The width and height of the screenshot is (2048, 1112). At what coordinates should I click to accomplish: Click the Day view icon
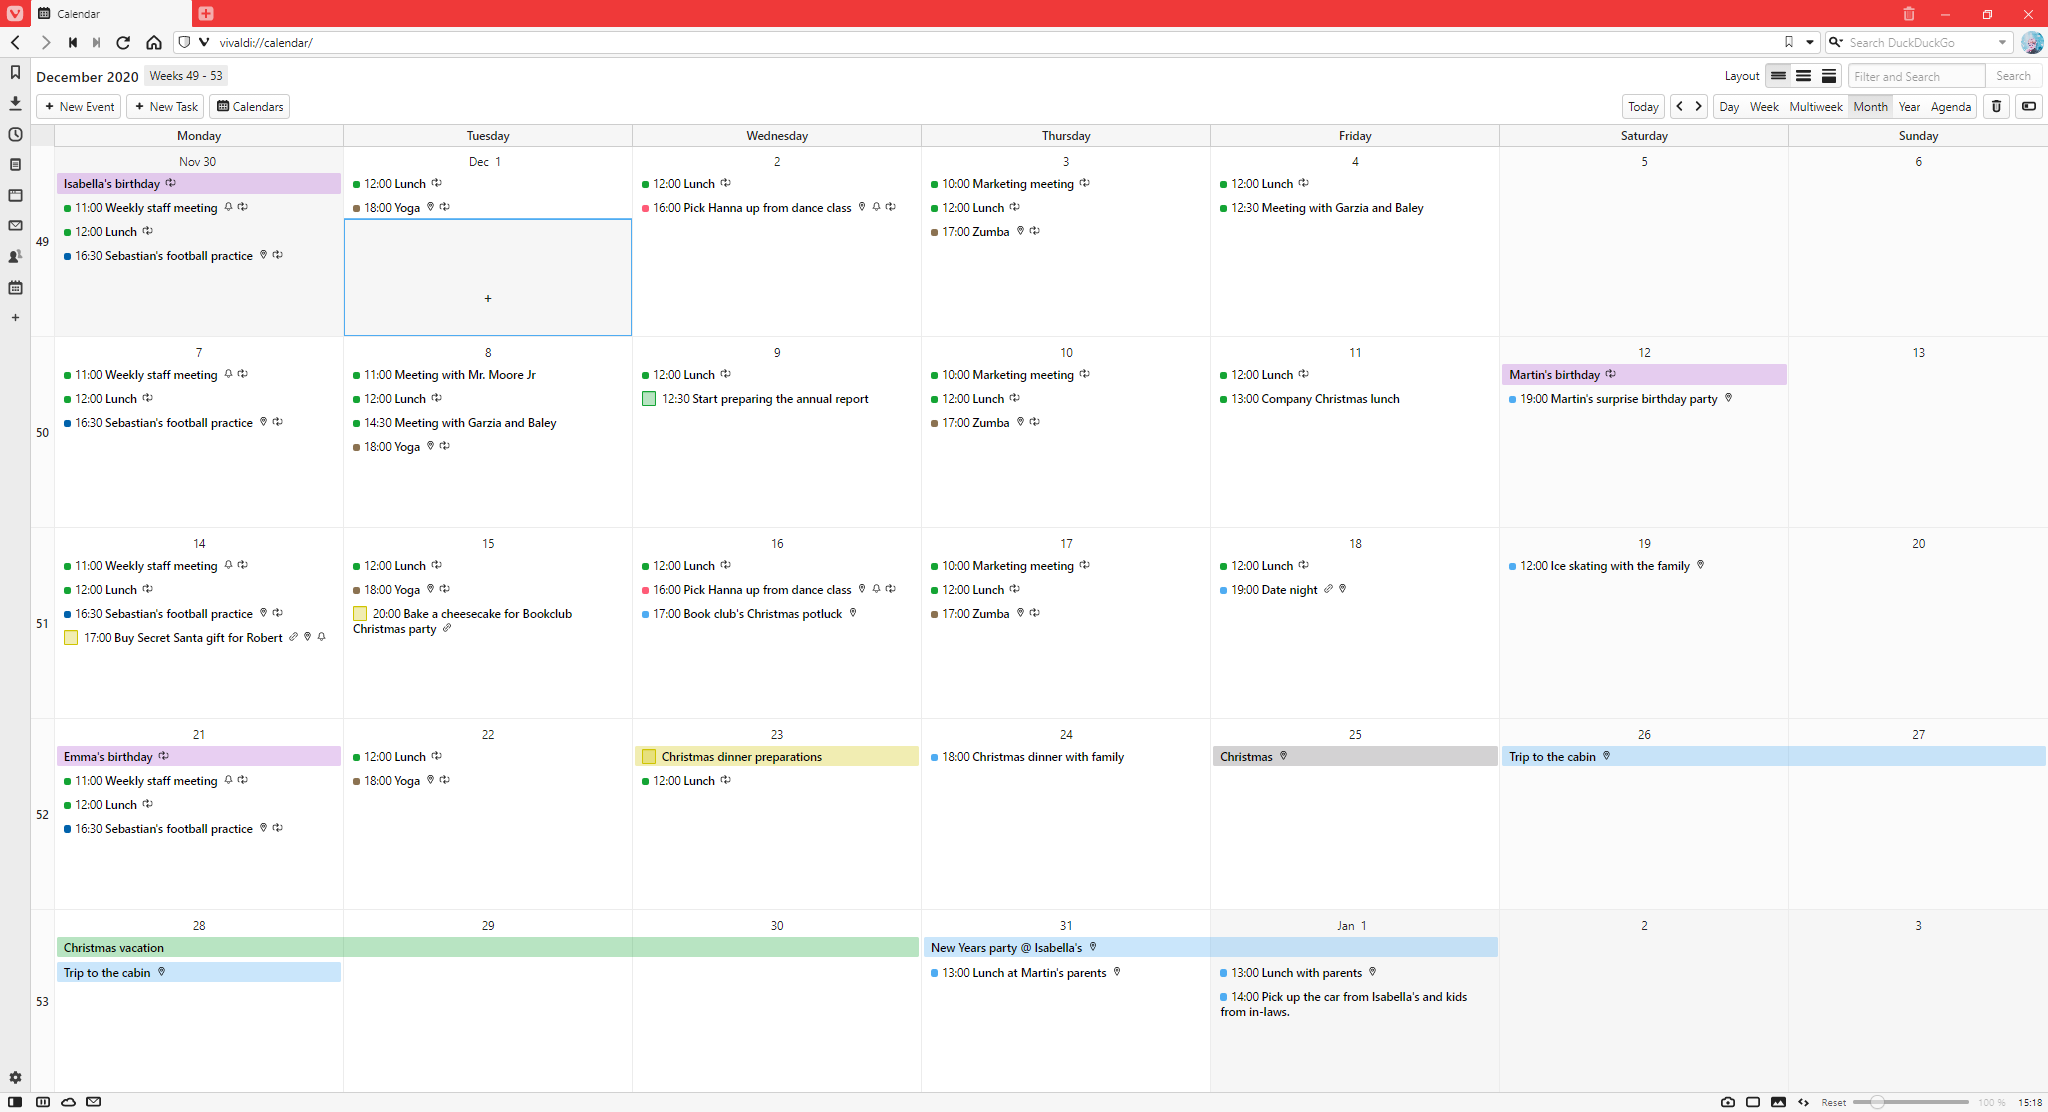pos(1729,105)
